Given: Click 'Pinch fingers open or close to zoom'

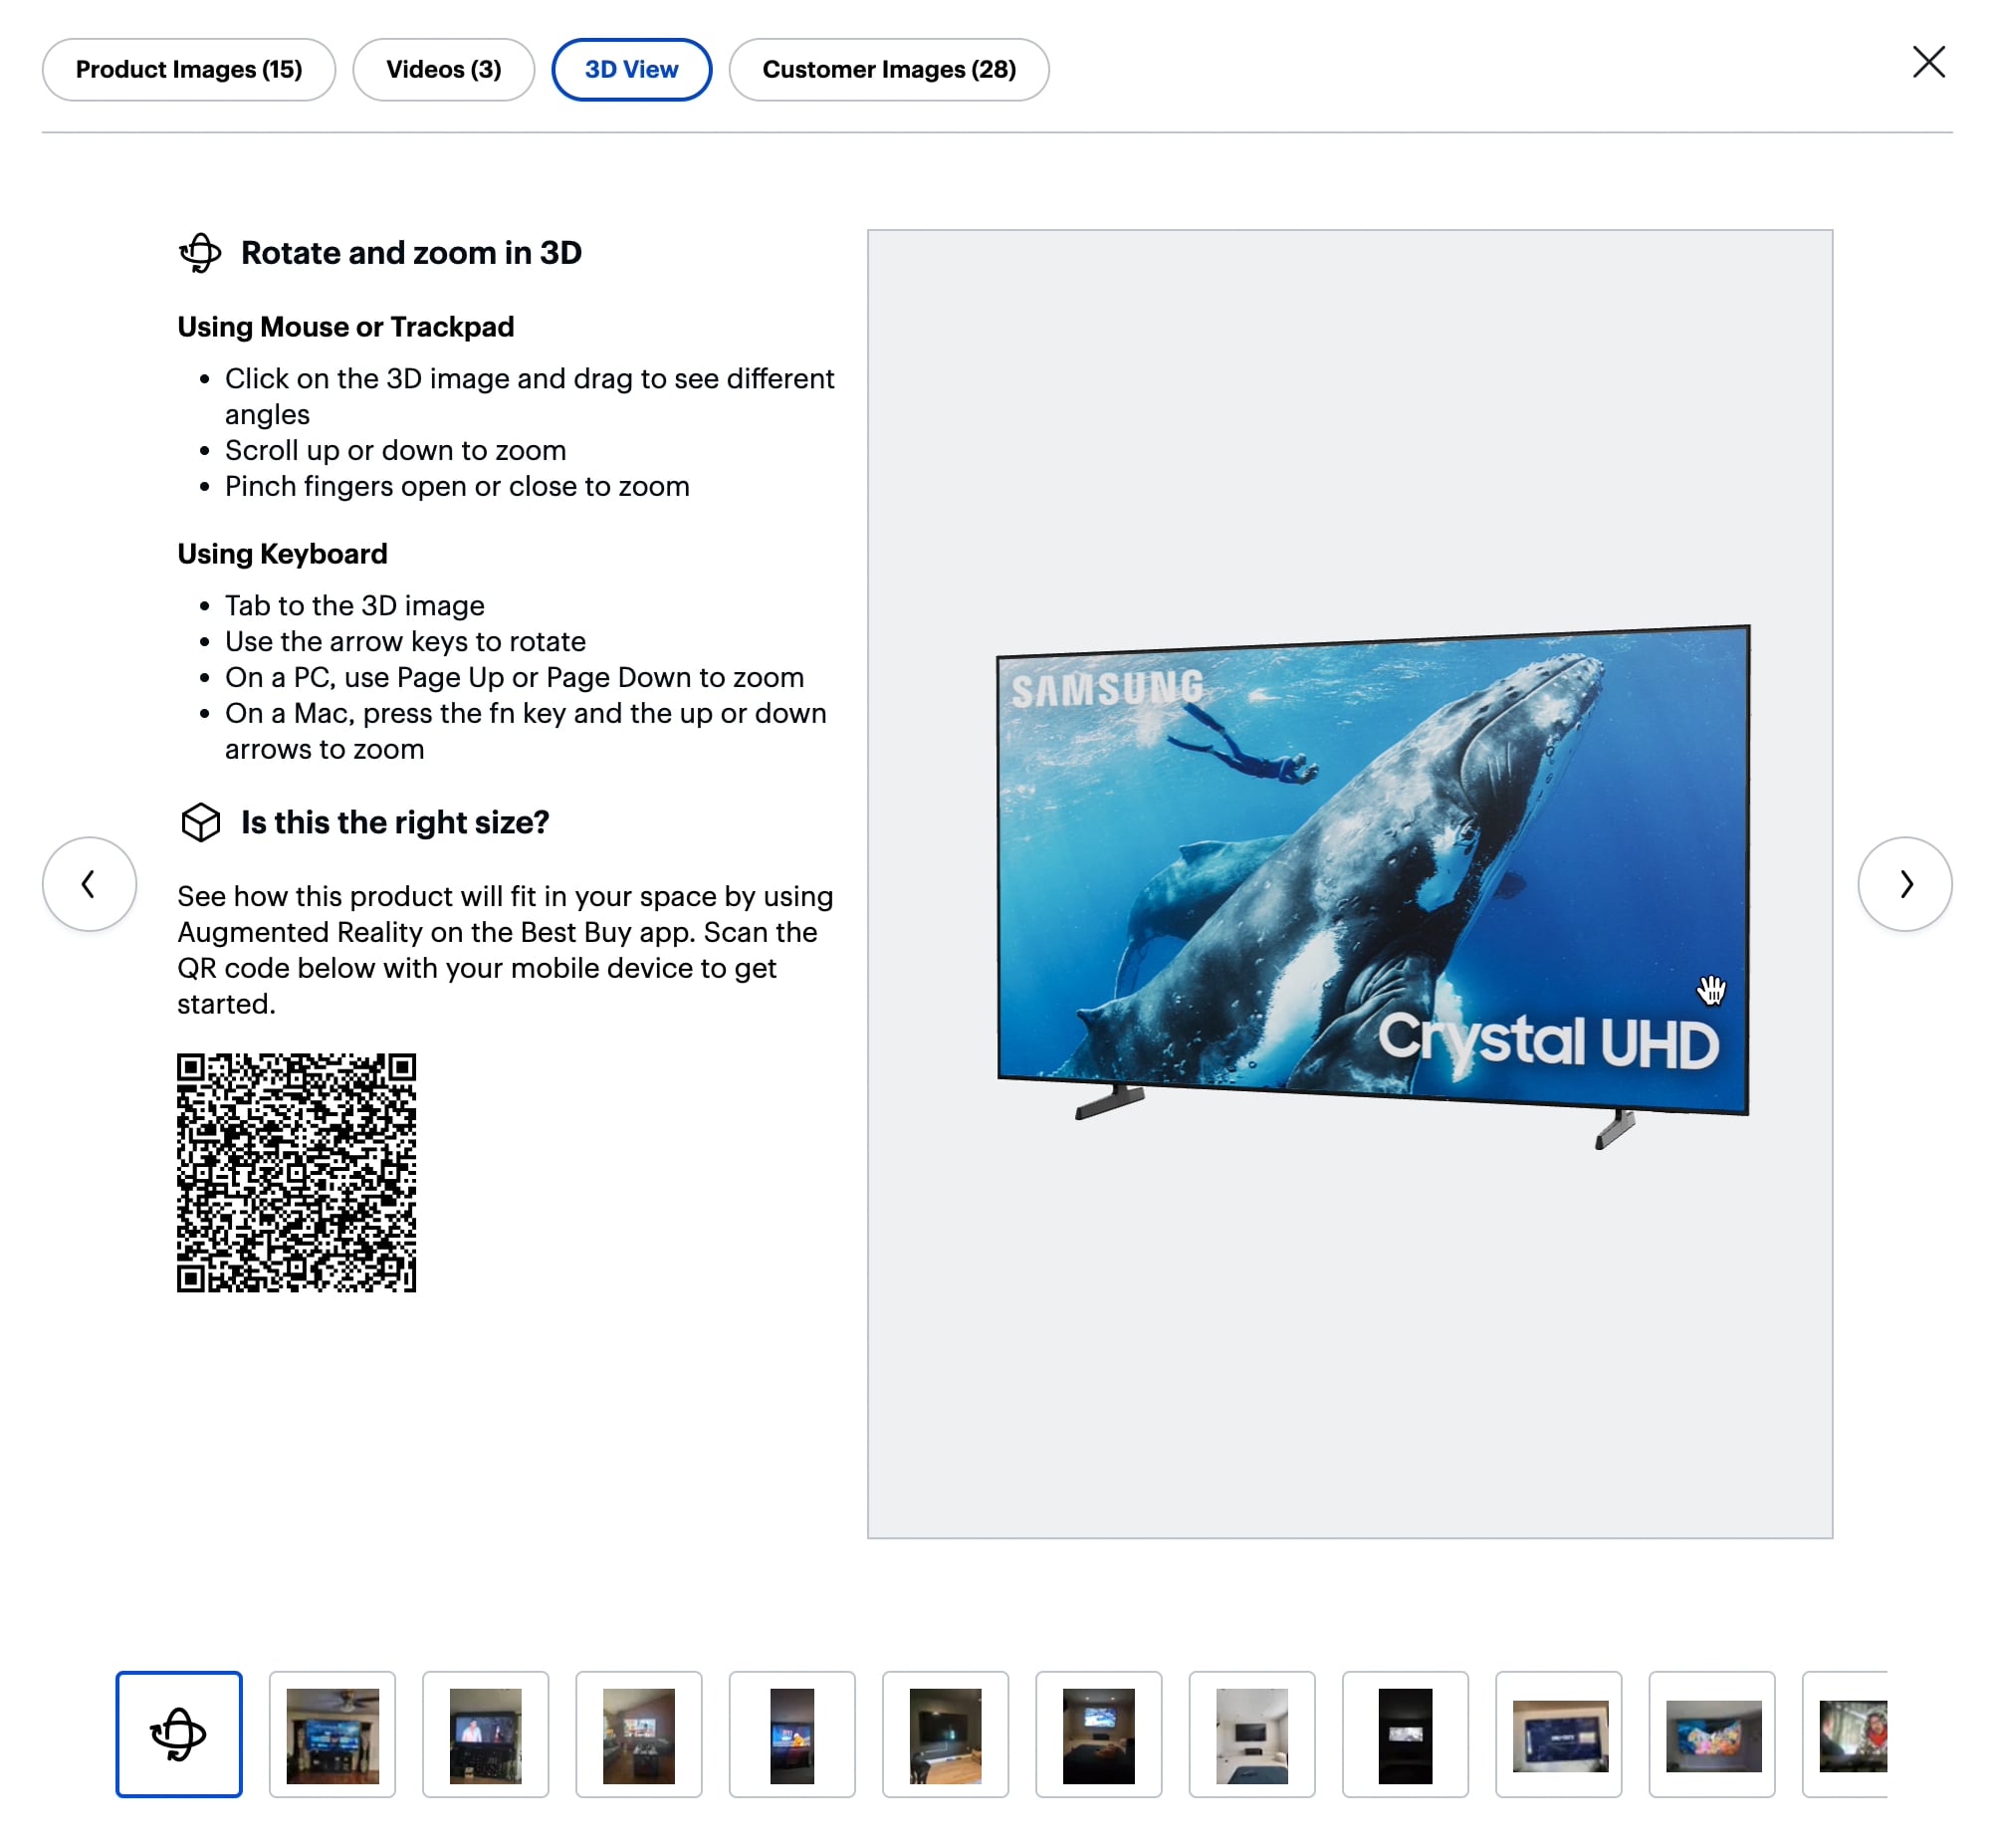Looking at the screenshot, I should [x=457, y=486].
